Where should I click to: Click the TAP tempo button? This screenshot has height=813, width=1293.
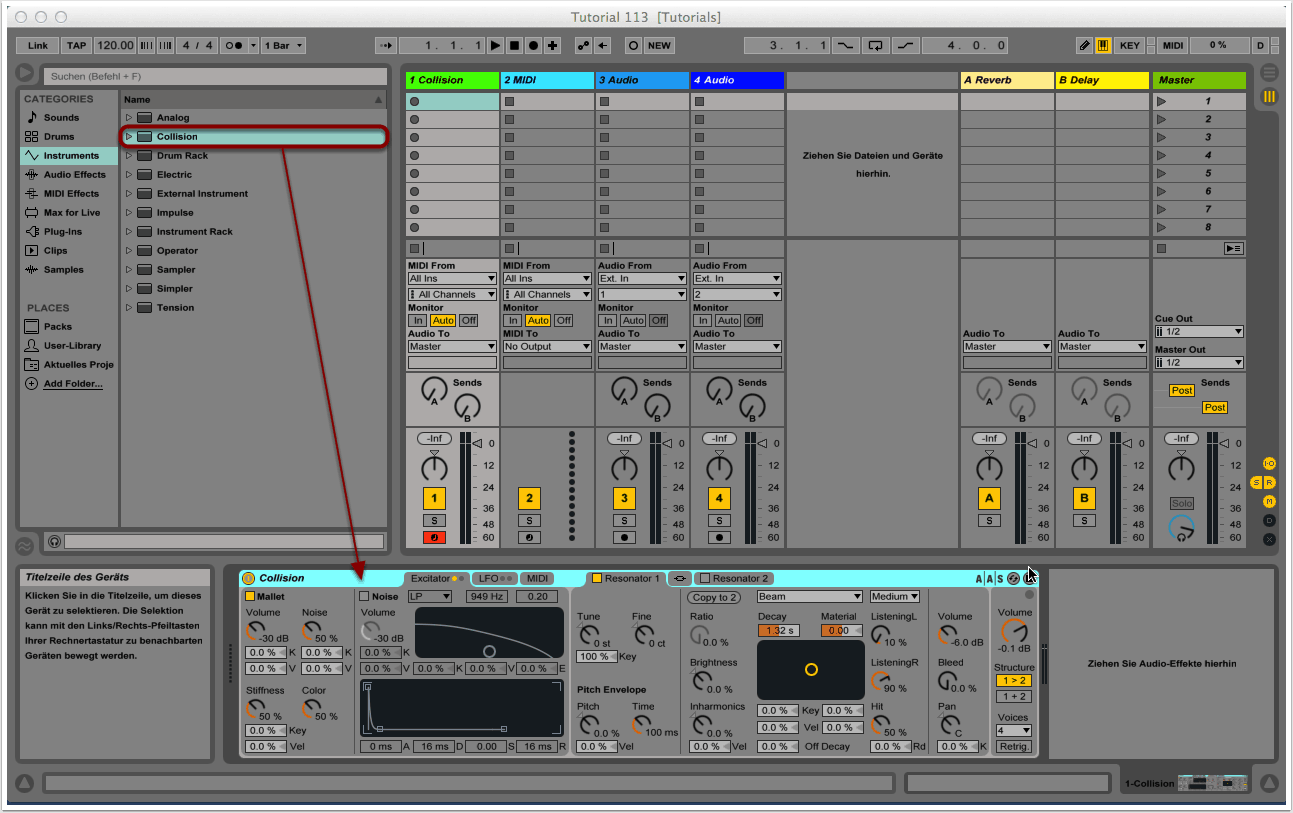click(x=77, y=45)
